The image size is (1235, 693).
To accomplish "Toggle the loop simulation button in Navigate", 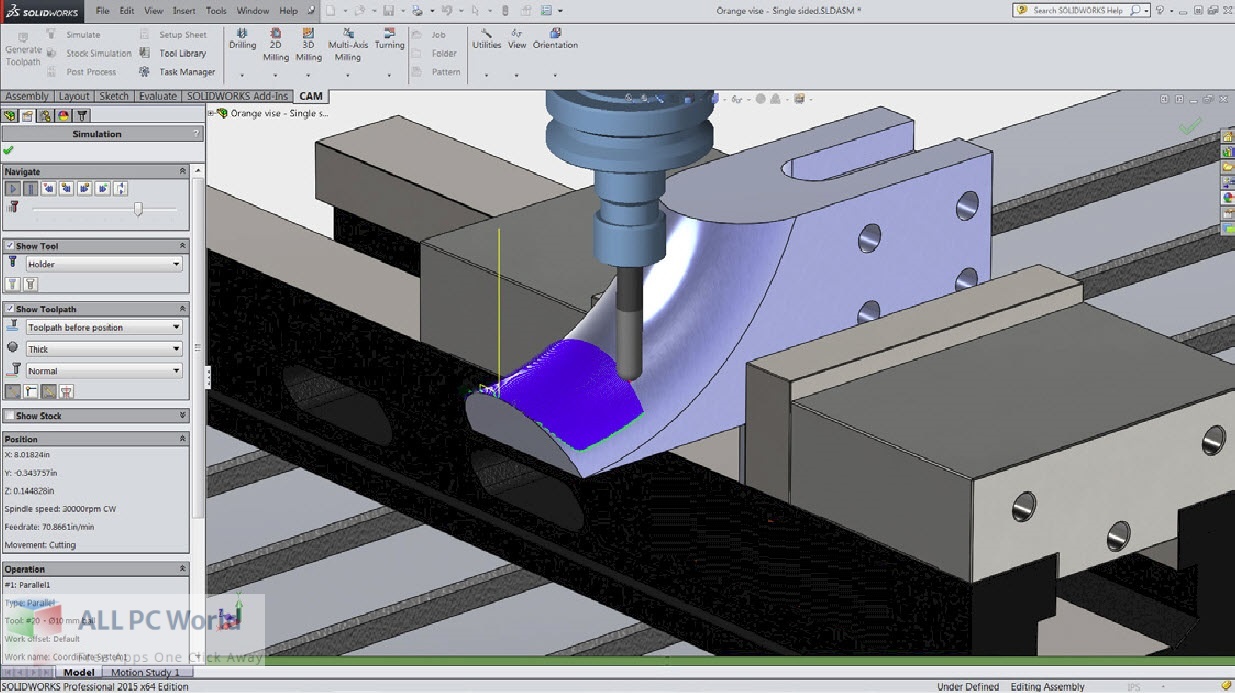I will point(120,188).
